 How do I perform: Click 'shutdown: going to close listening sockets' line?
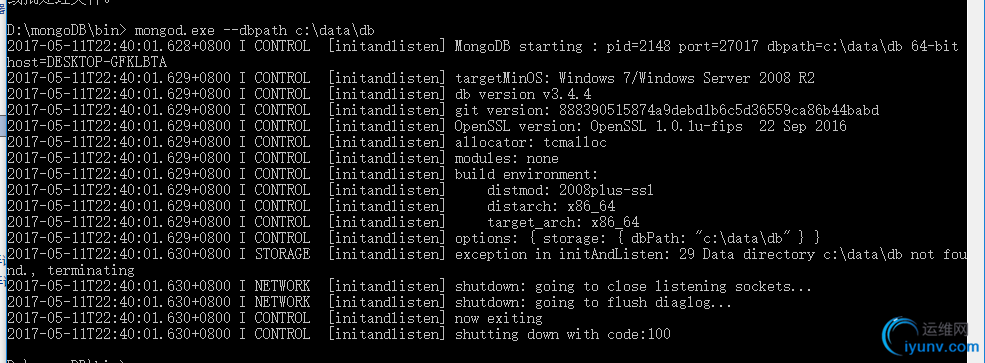[x=410, y=286]
